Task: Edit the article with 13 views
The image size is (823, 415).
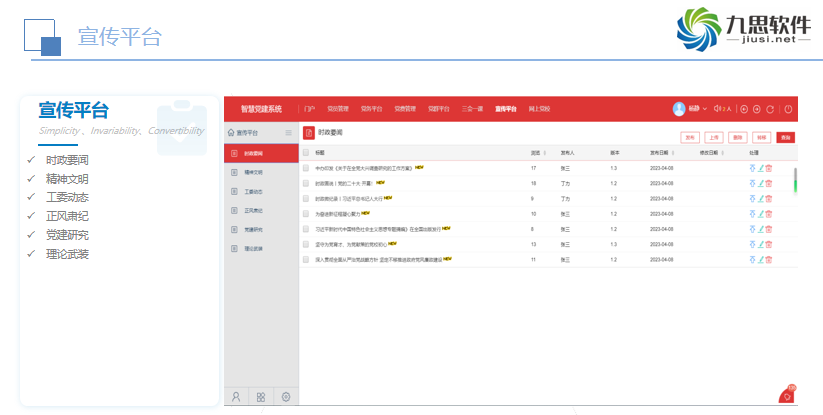Action: [761, 244]
